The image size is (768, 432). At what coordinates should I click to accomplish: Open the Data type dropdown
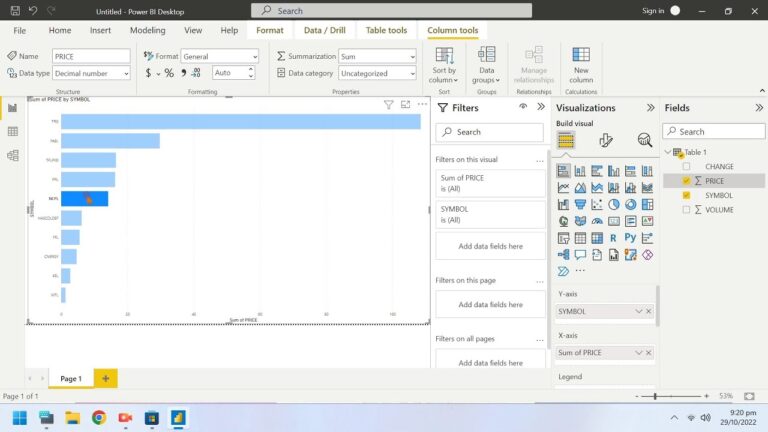click(x=91, y=73)
